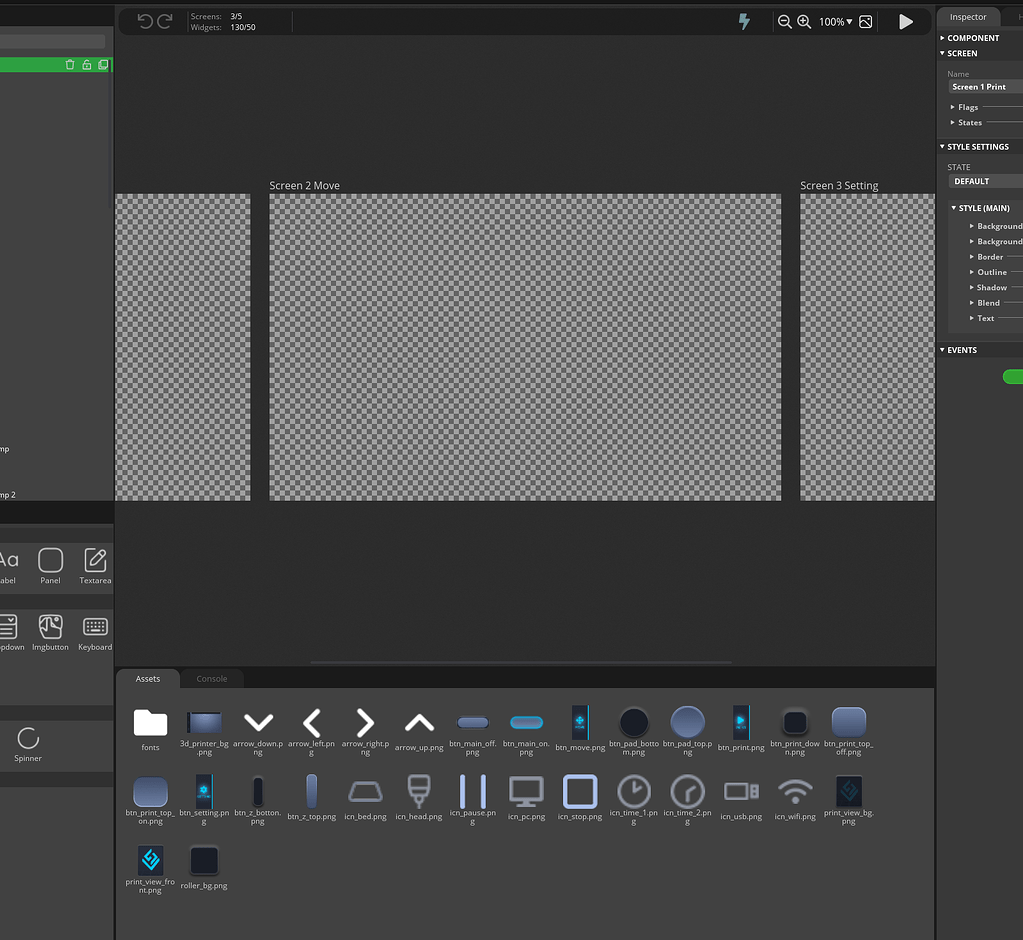Click the Undo arrow icon
1023x940 pixels.
click(x=145, y=22)
